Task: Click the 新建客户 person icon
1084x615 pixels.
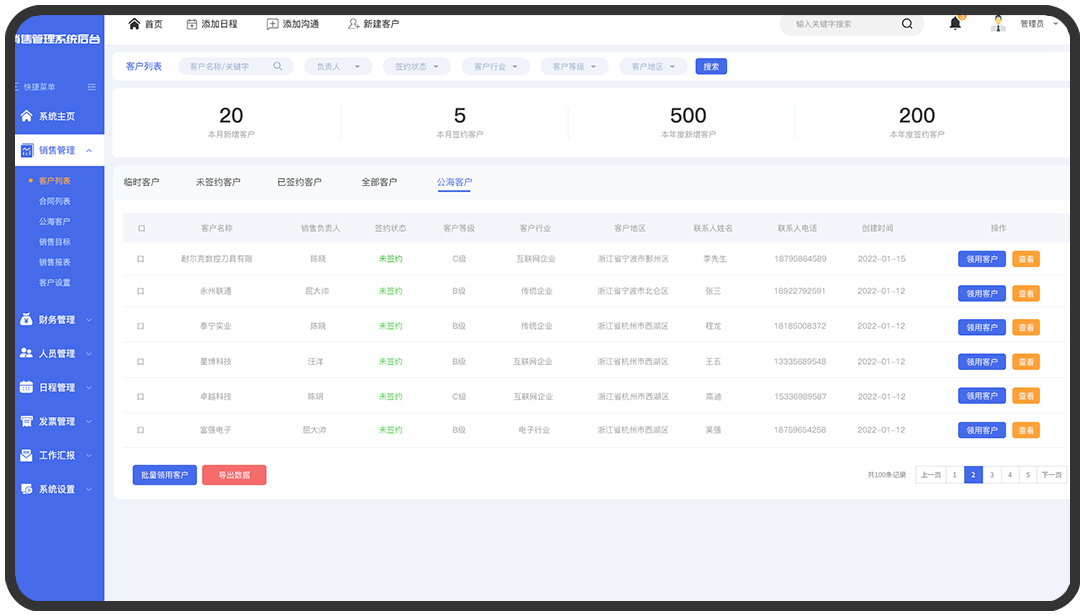Action: pos(353,24)
